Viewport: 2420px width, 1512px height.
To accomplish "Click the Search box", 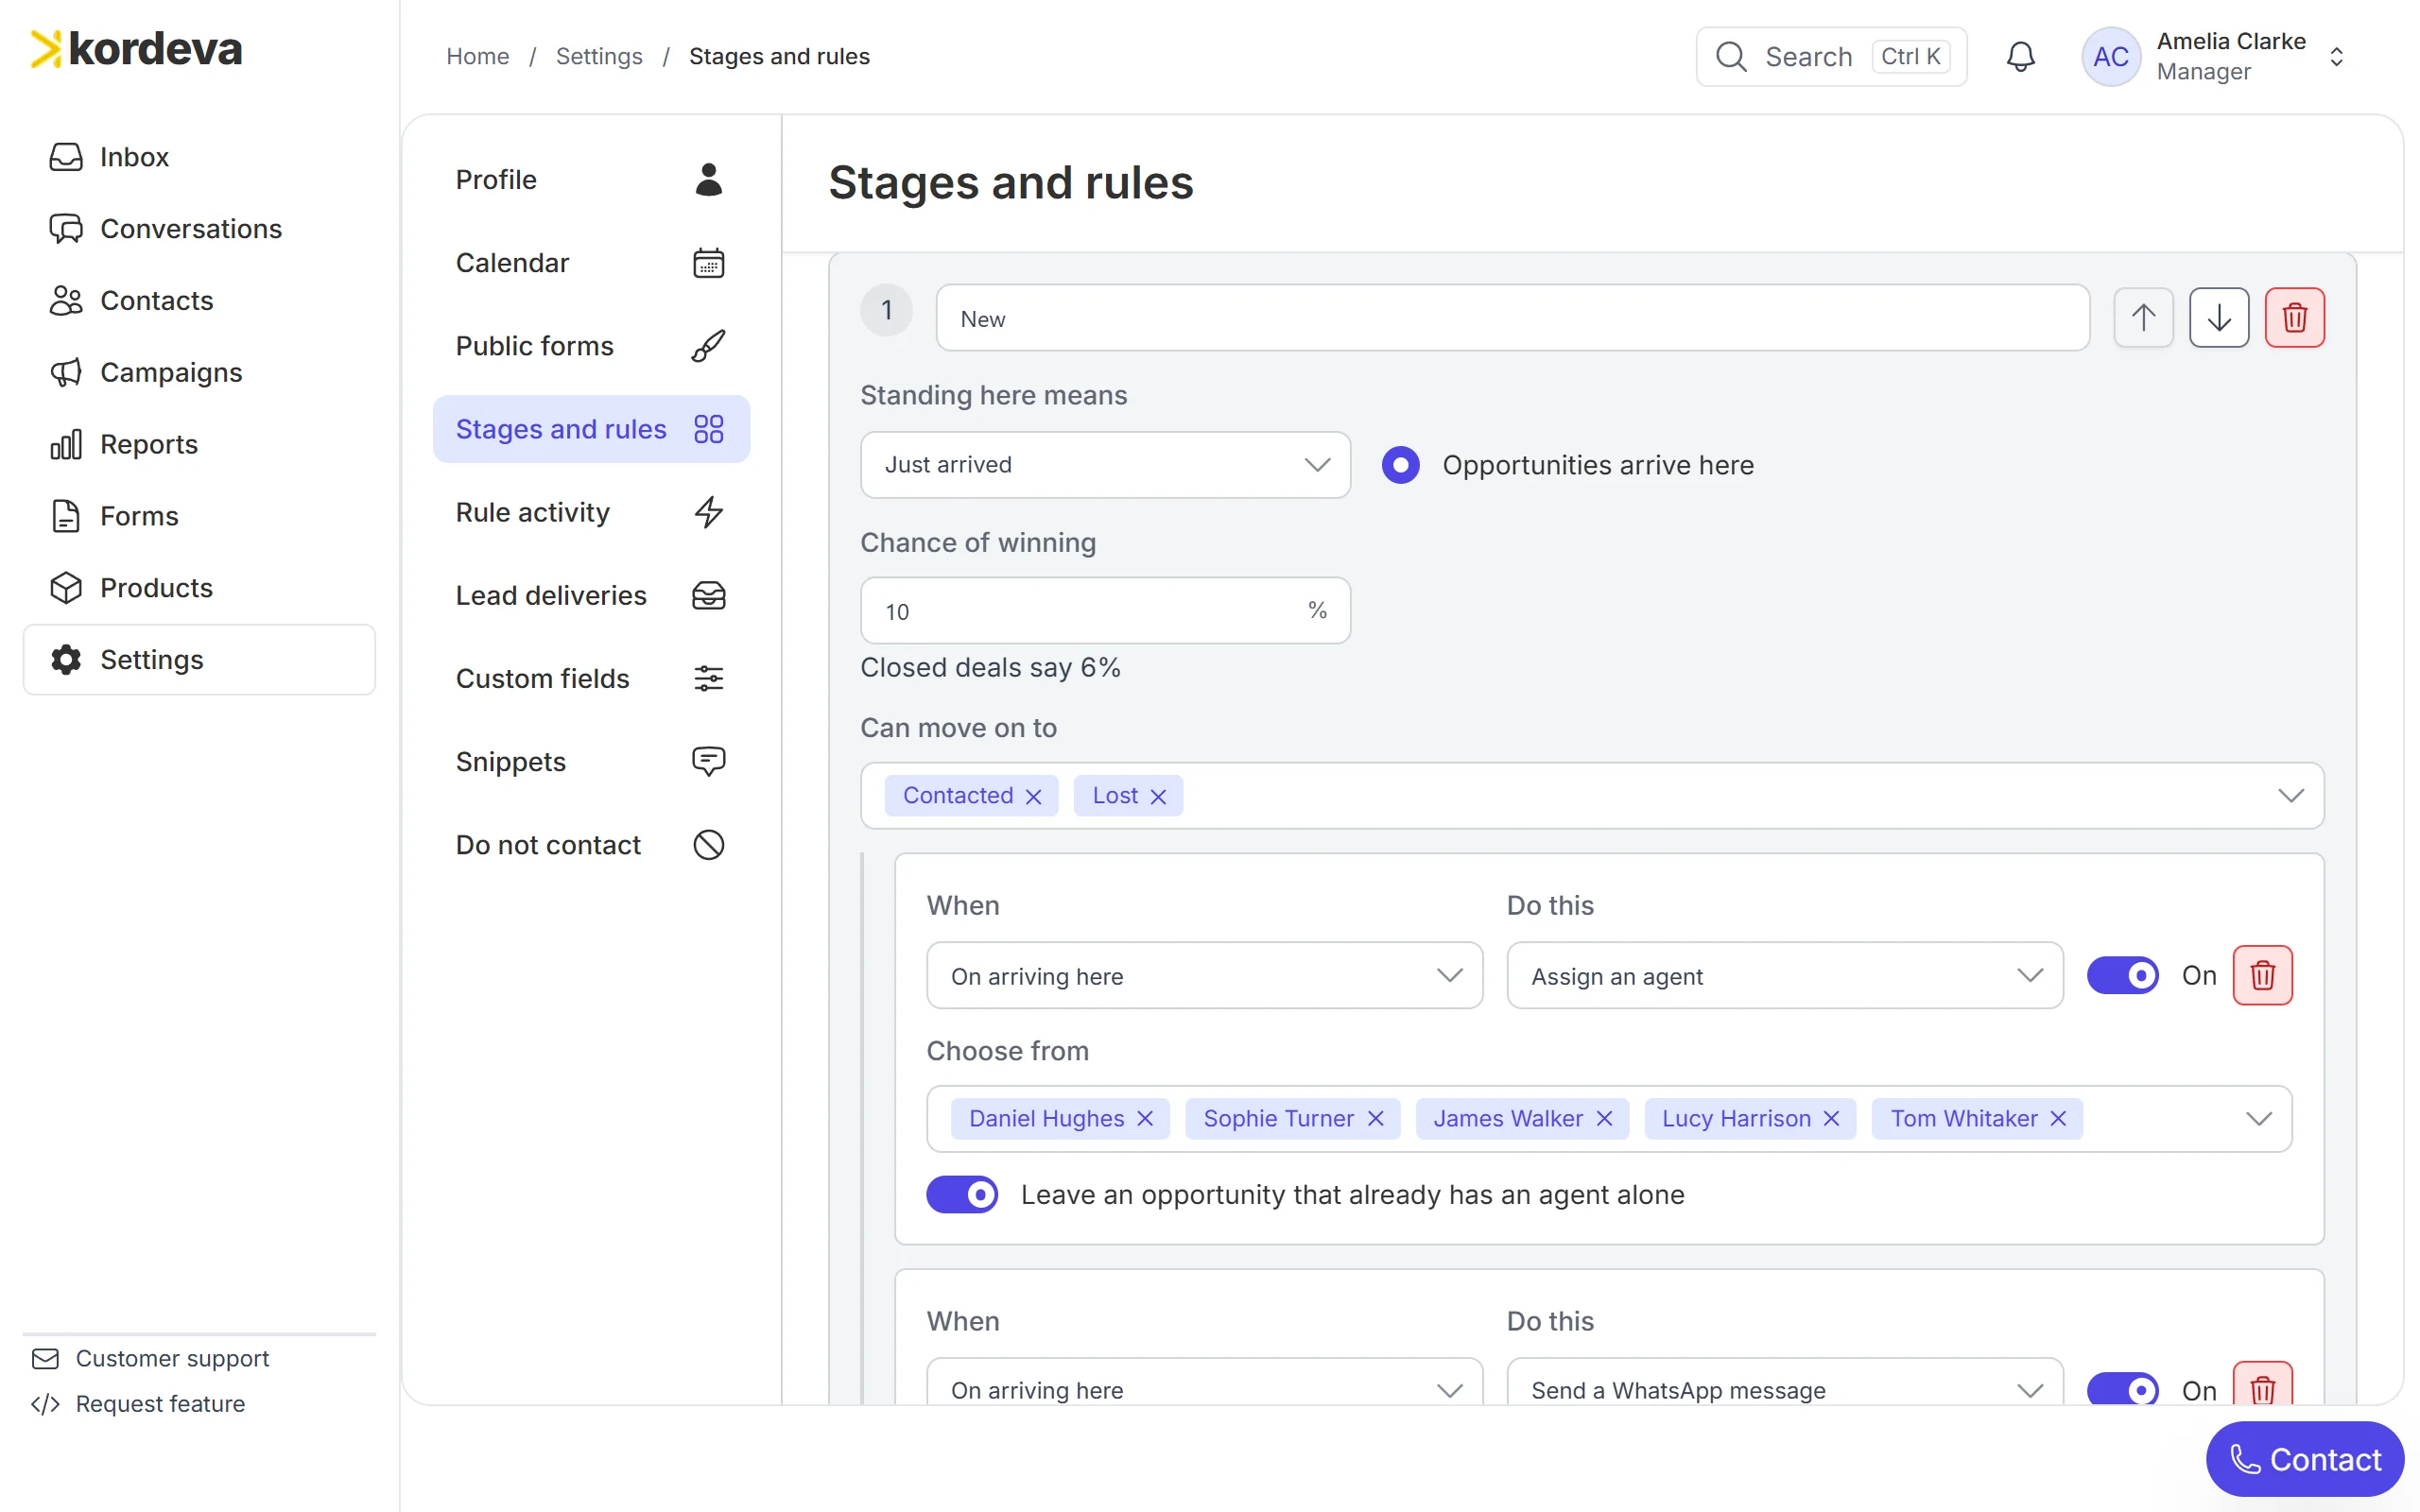I will click(x=1831, y=57).
